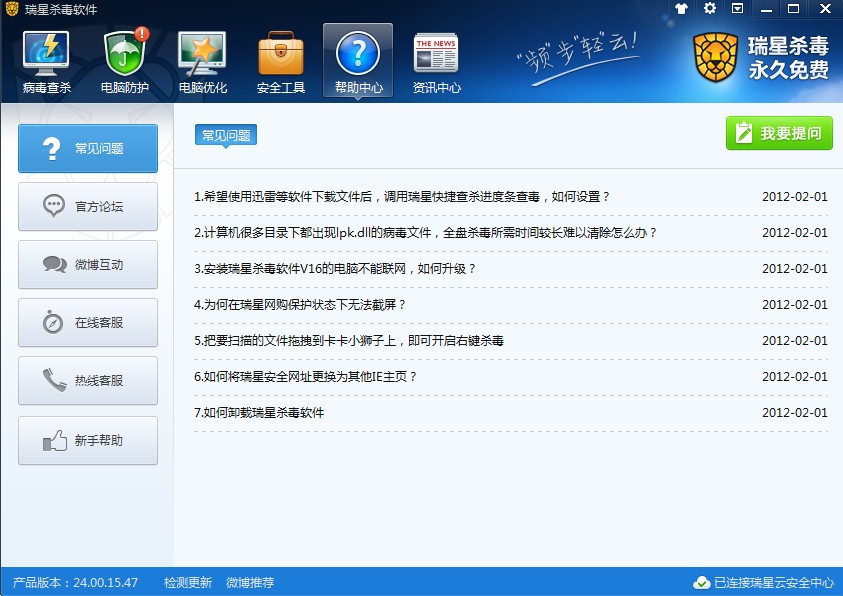843x596 pixels.
Task: Open 微博互动 sidebar item
Action: click(88, 265)
